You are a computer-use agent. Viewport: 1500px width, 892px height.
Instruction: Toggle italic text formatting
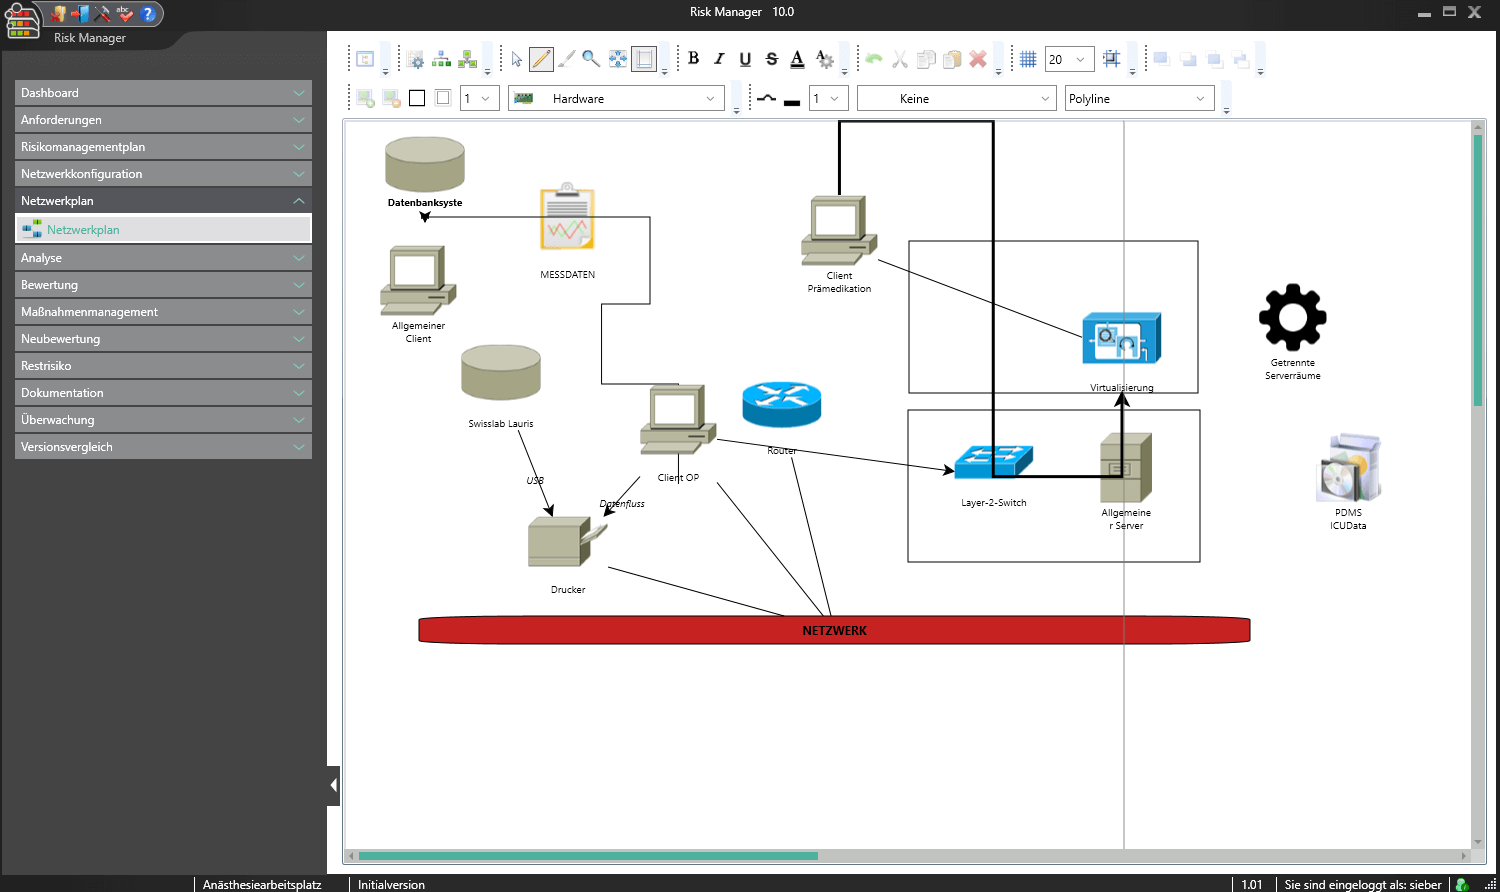[719, 59]
